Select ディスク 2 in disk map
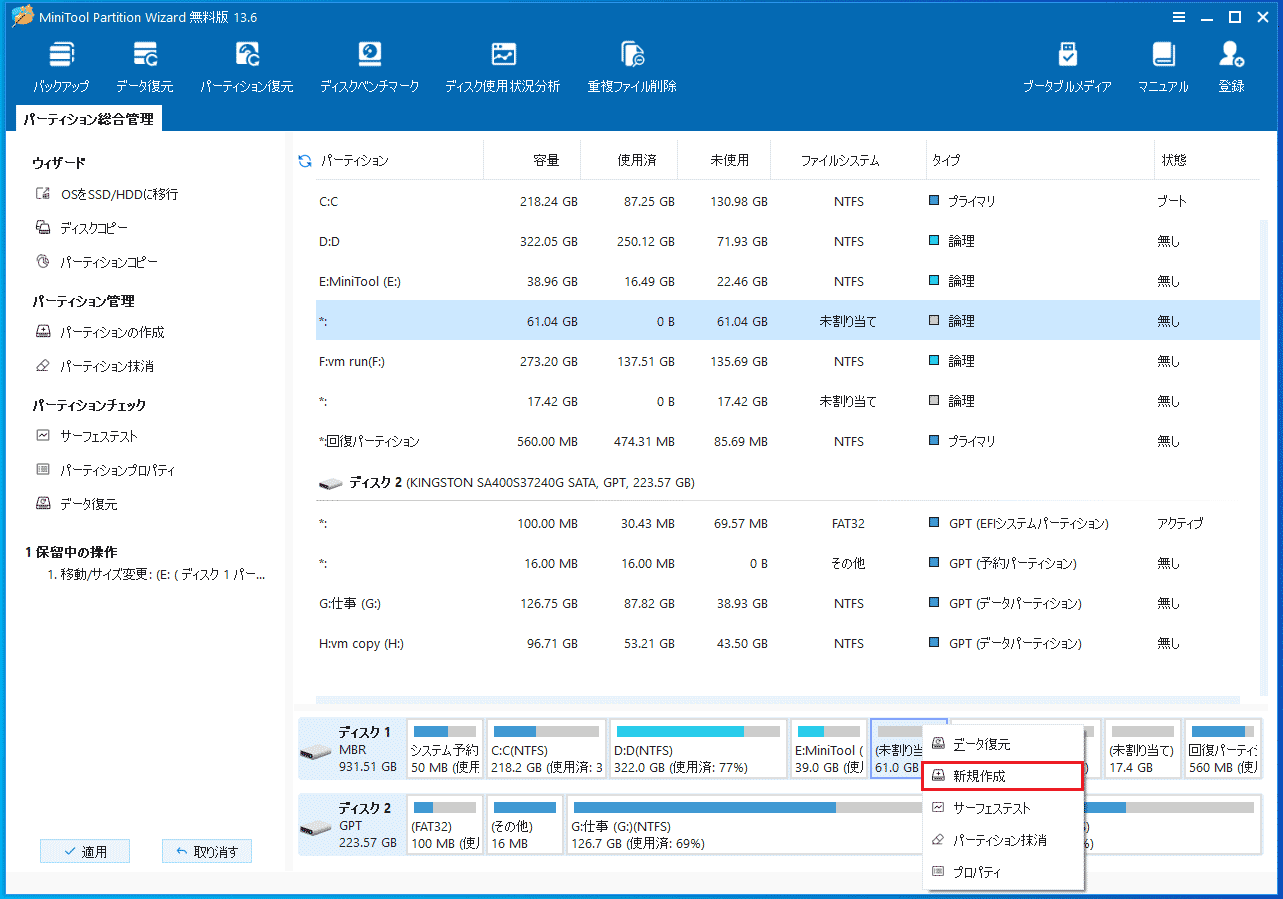 [352, 825]
